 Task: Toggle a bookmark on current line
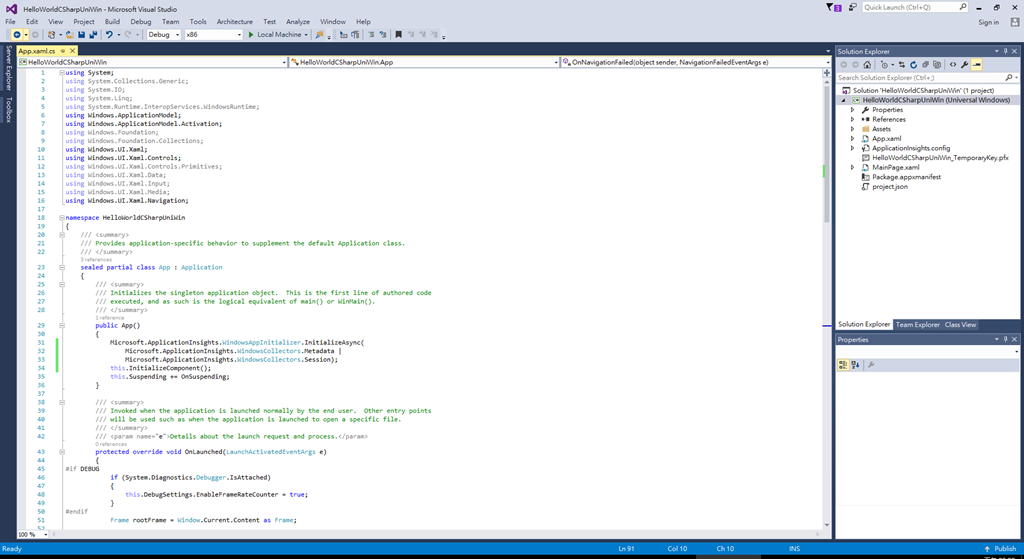[x=398, y=35]
